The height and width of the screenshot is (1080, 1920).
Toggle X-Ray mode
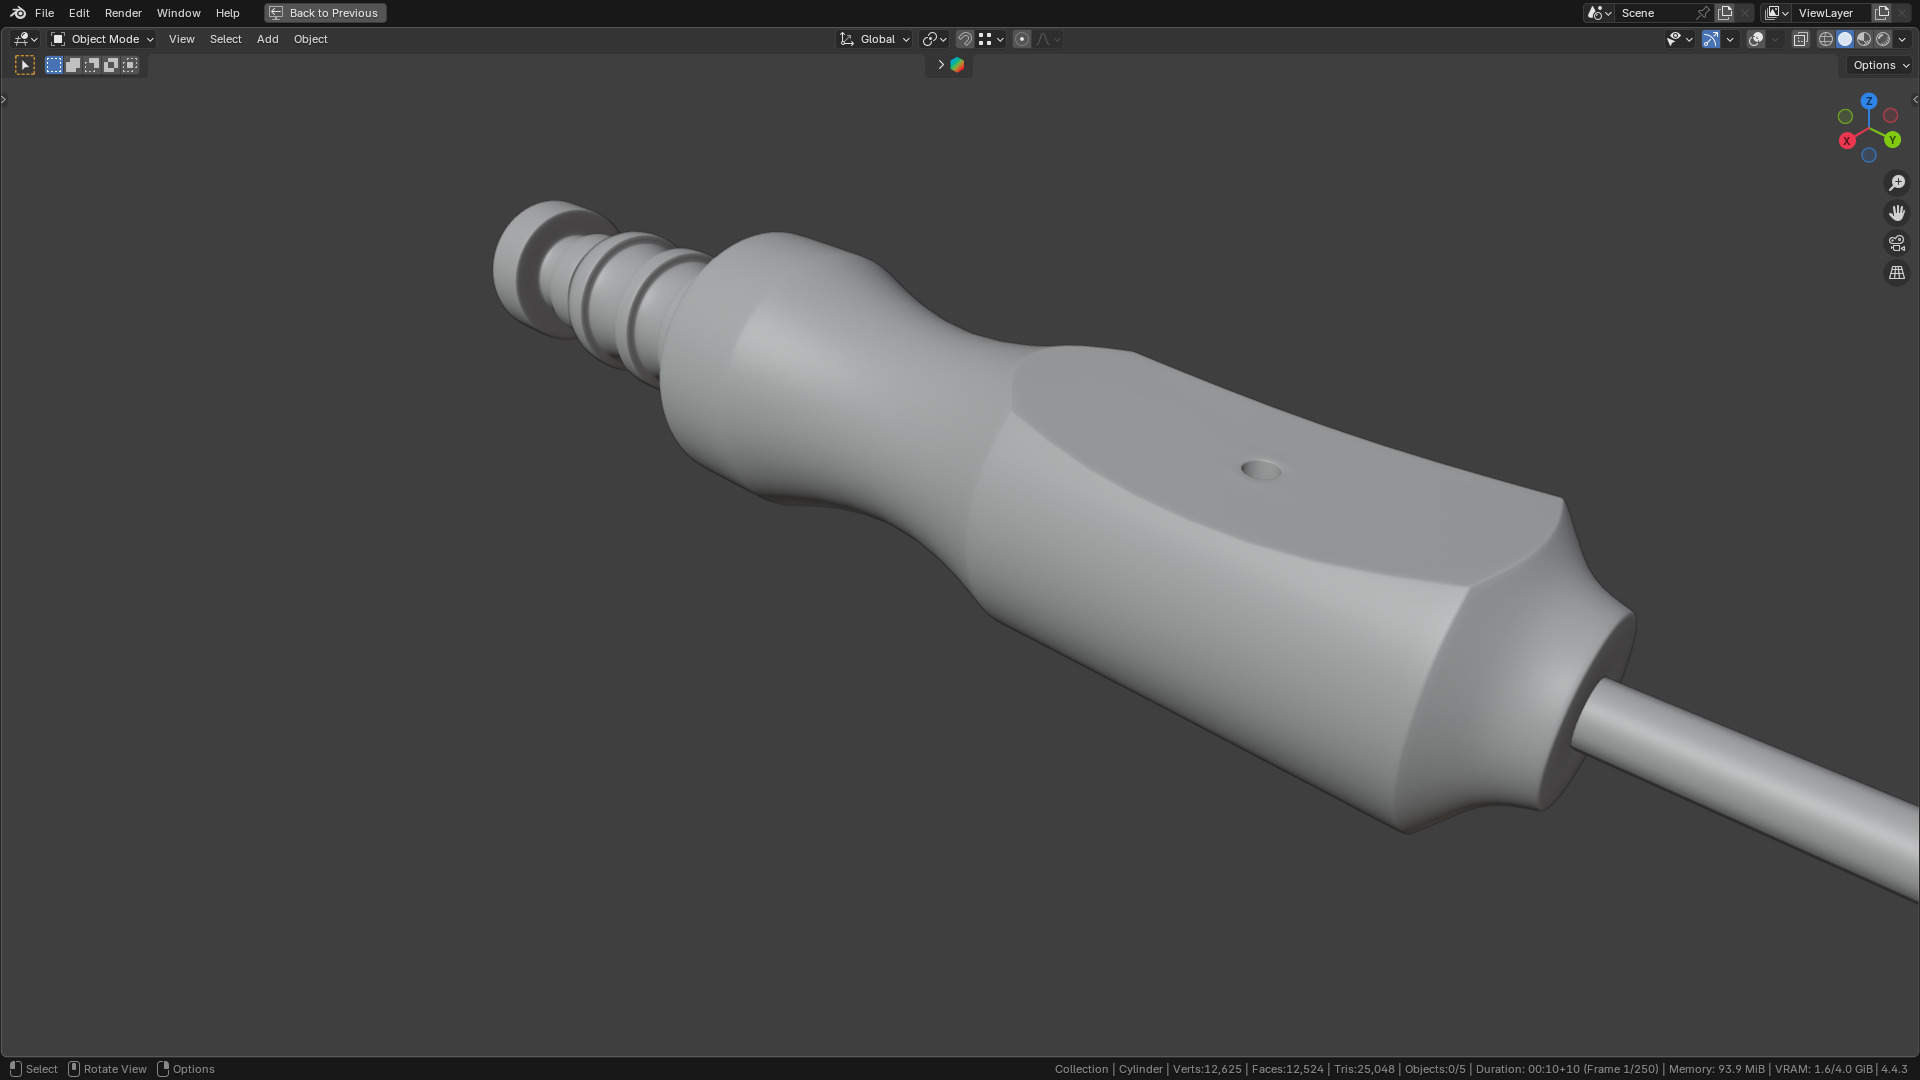point(1800,39)
